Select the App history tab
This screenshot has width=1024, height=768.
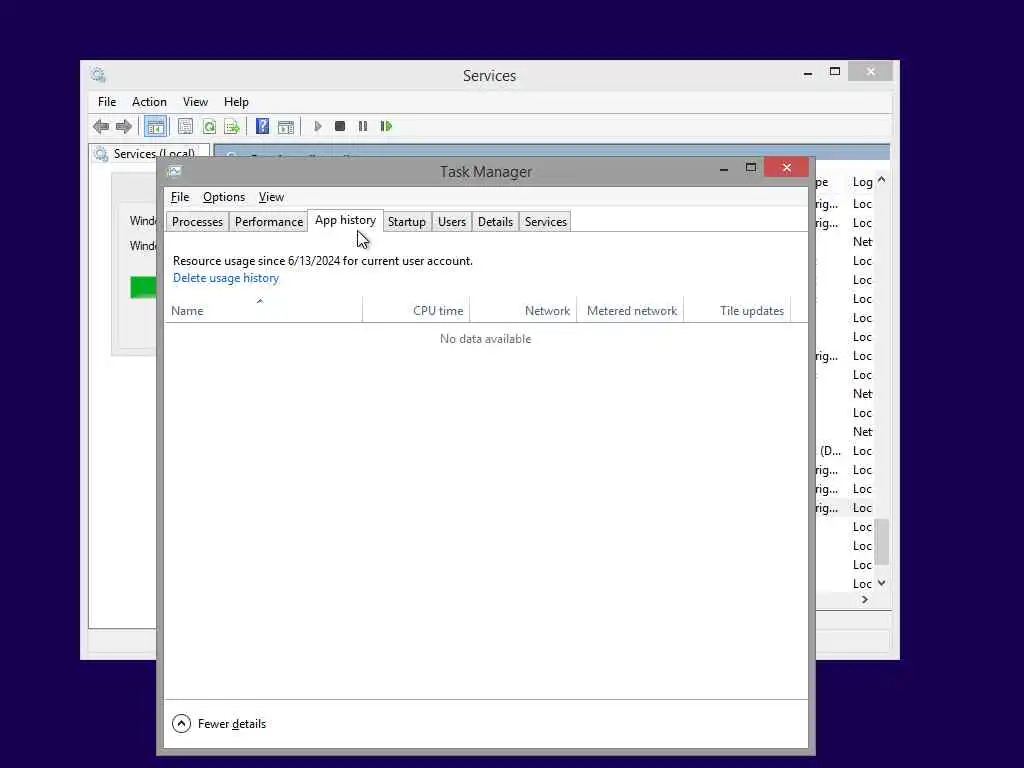click(x=345, y=220)
